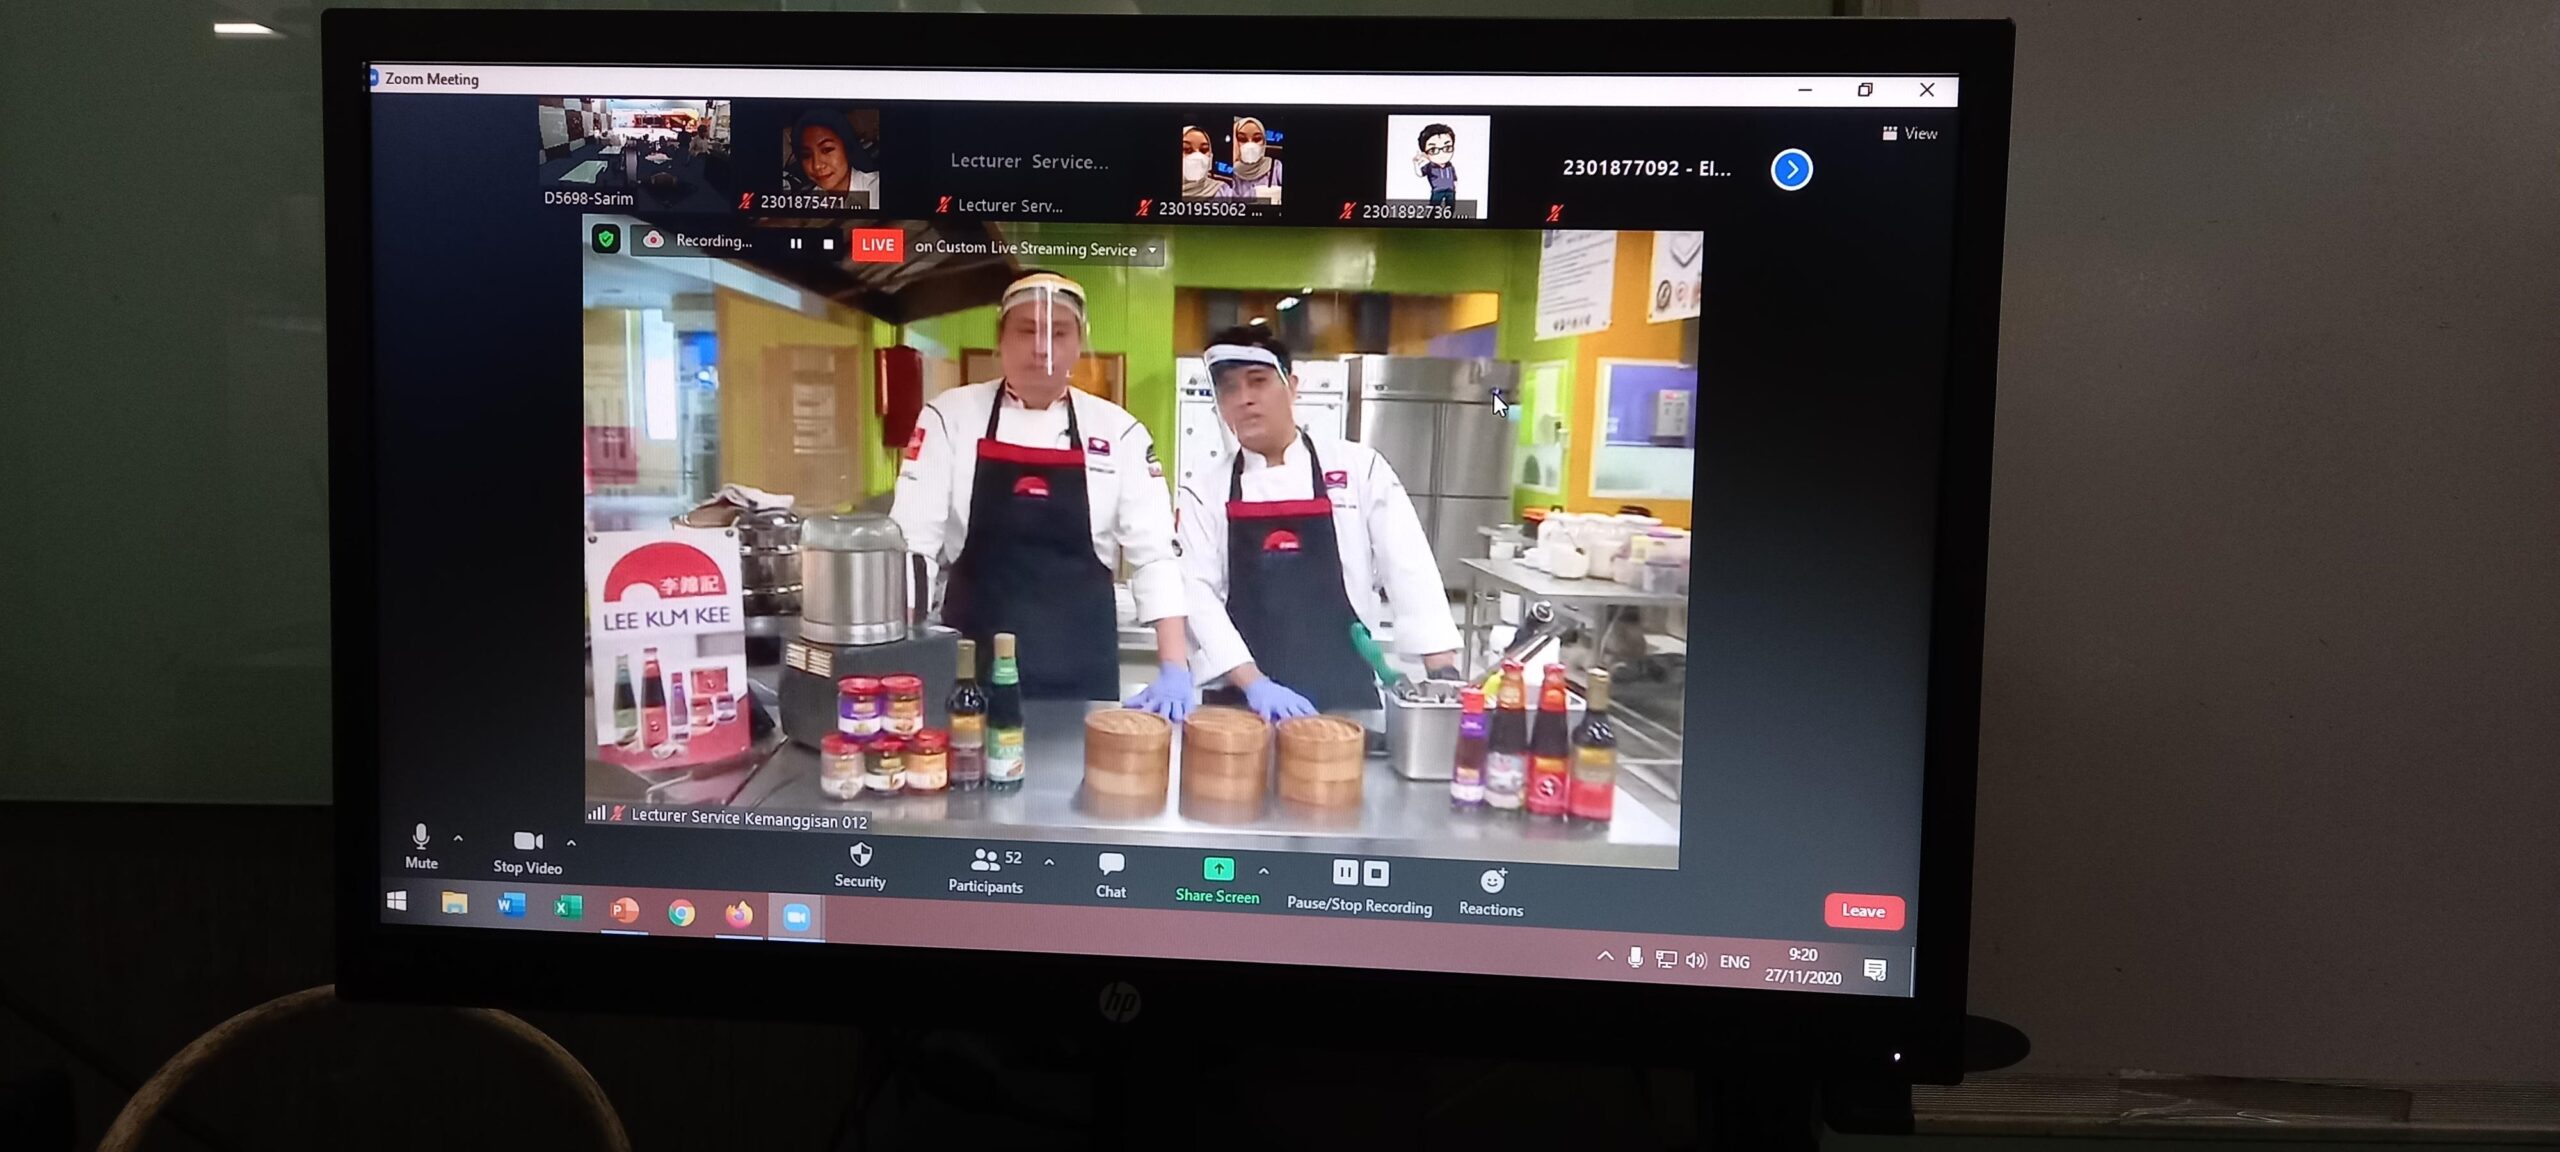Click the red LIVE badge
Viewport: 2560px width, 1152px height.
tap(877, 245)
